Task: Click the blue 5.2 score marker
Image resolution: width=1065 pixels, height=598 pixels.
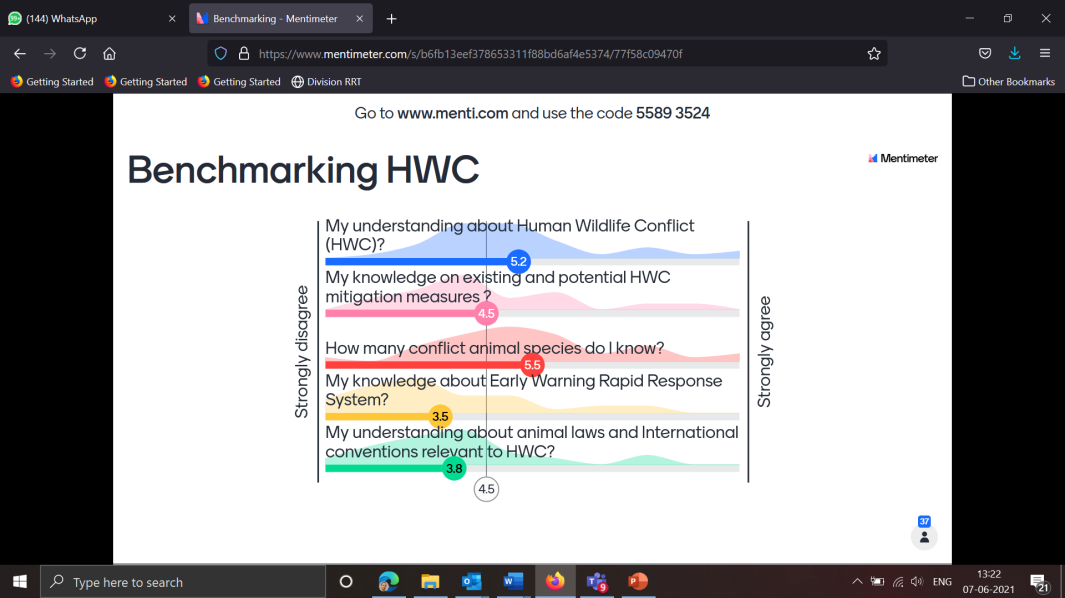Action: (518, 262)
